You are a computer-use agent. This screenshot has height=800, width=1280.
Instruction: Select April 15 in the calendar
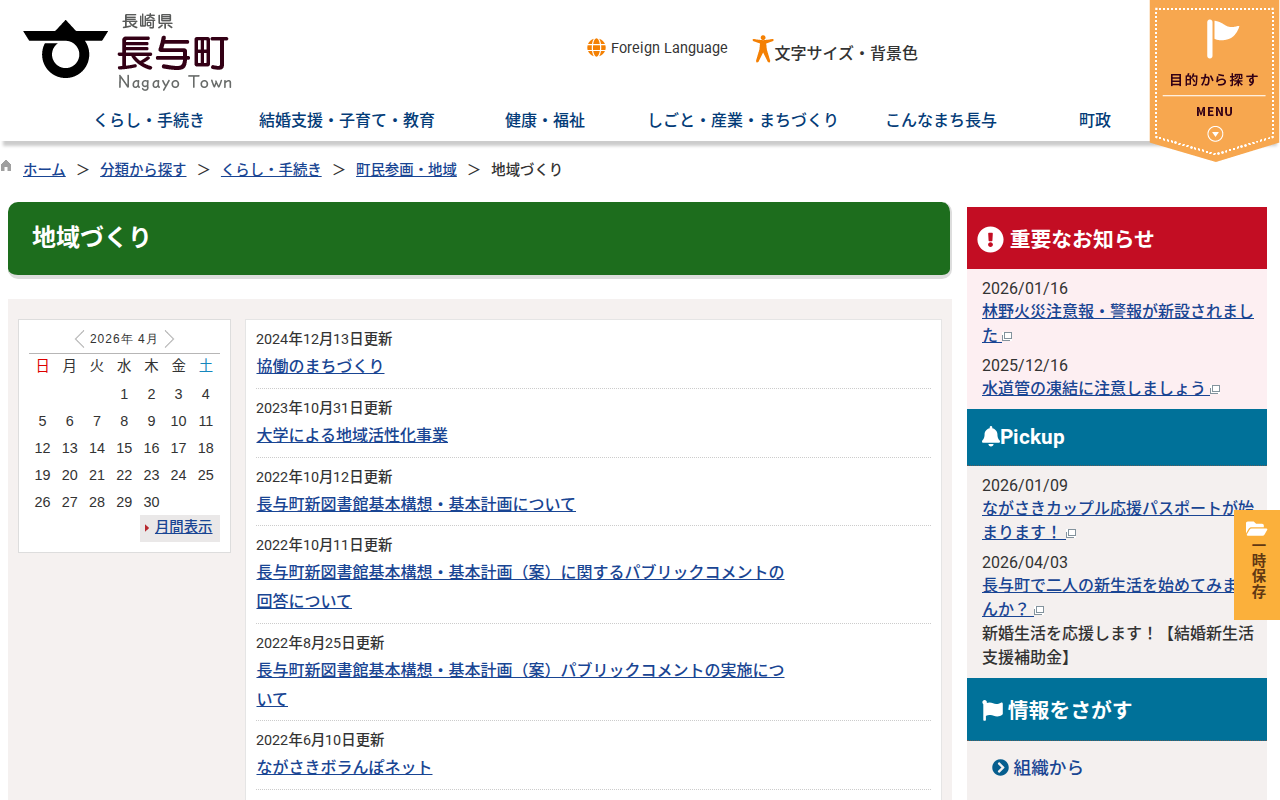pyautogui.click(x=124, y=448)
